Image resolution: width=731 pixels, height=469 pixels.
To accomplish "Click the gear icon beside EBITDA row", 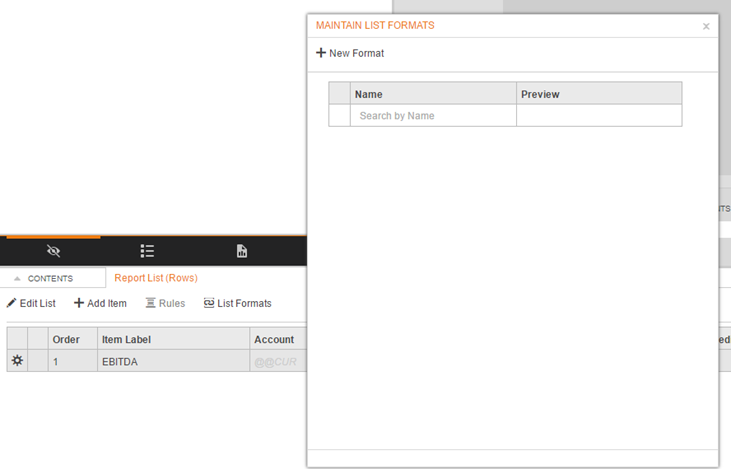I will [x=17, y=361].
